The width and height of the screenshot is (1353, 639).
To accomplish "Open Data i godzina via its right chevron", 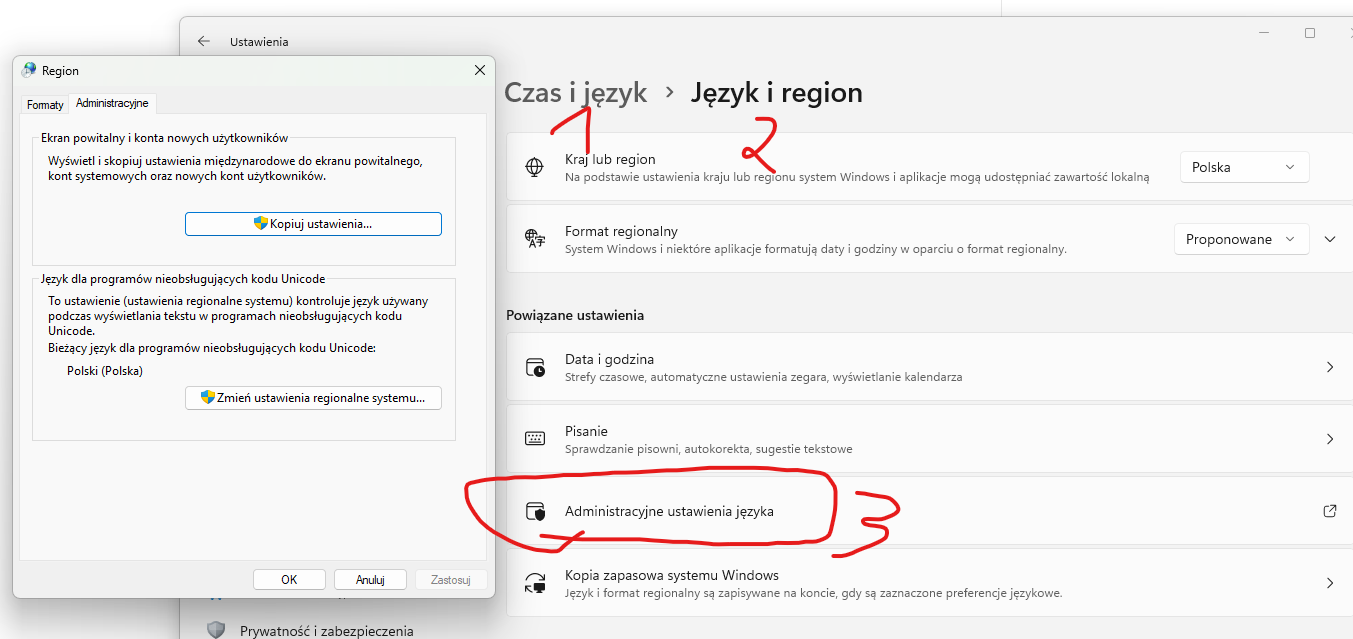I will [1329, 367].
